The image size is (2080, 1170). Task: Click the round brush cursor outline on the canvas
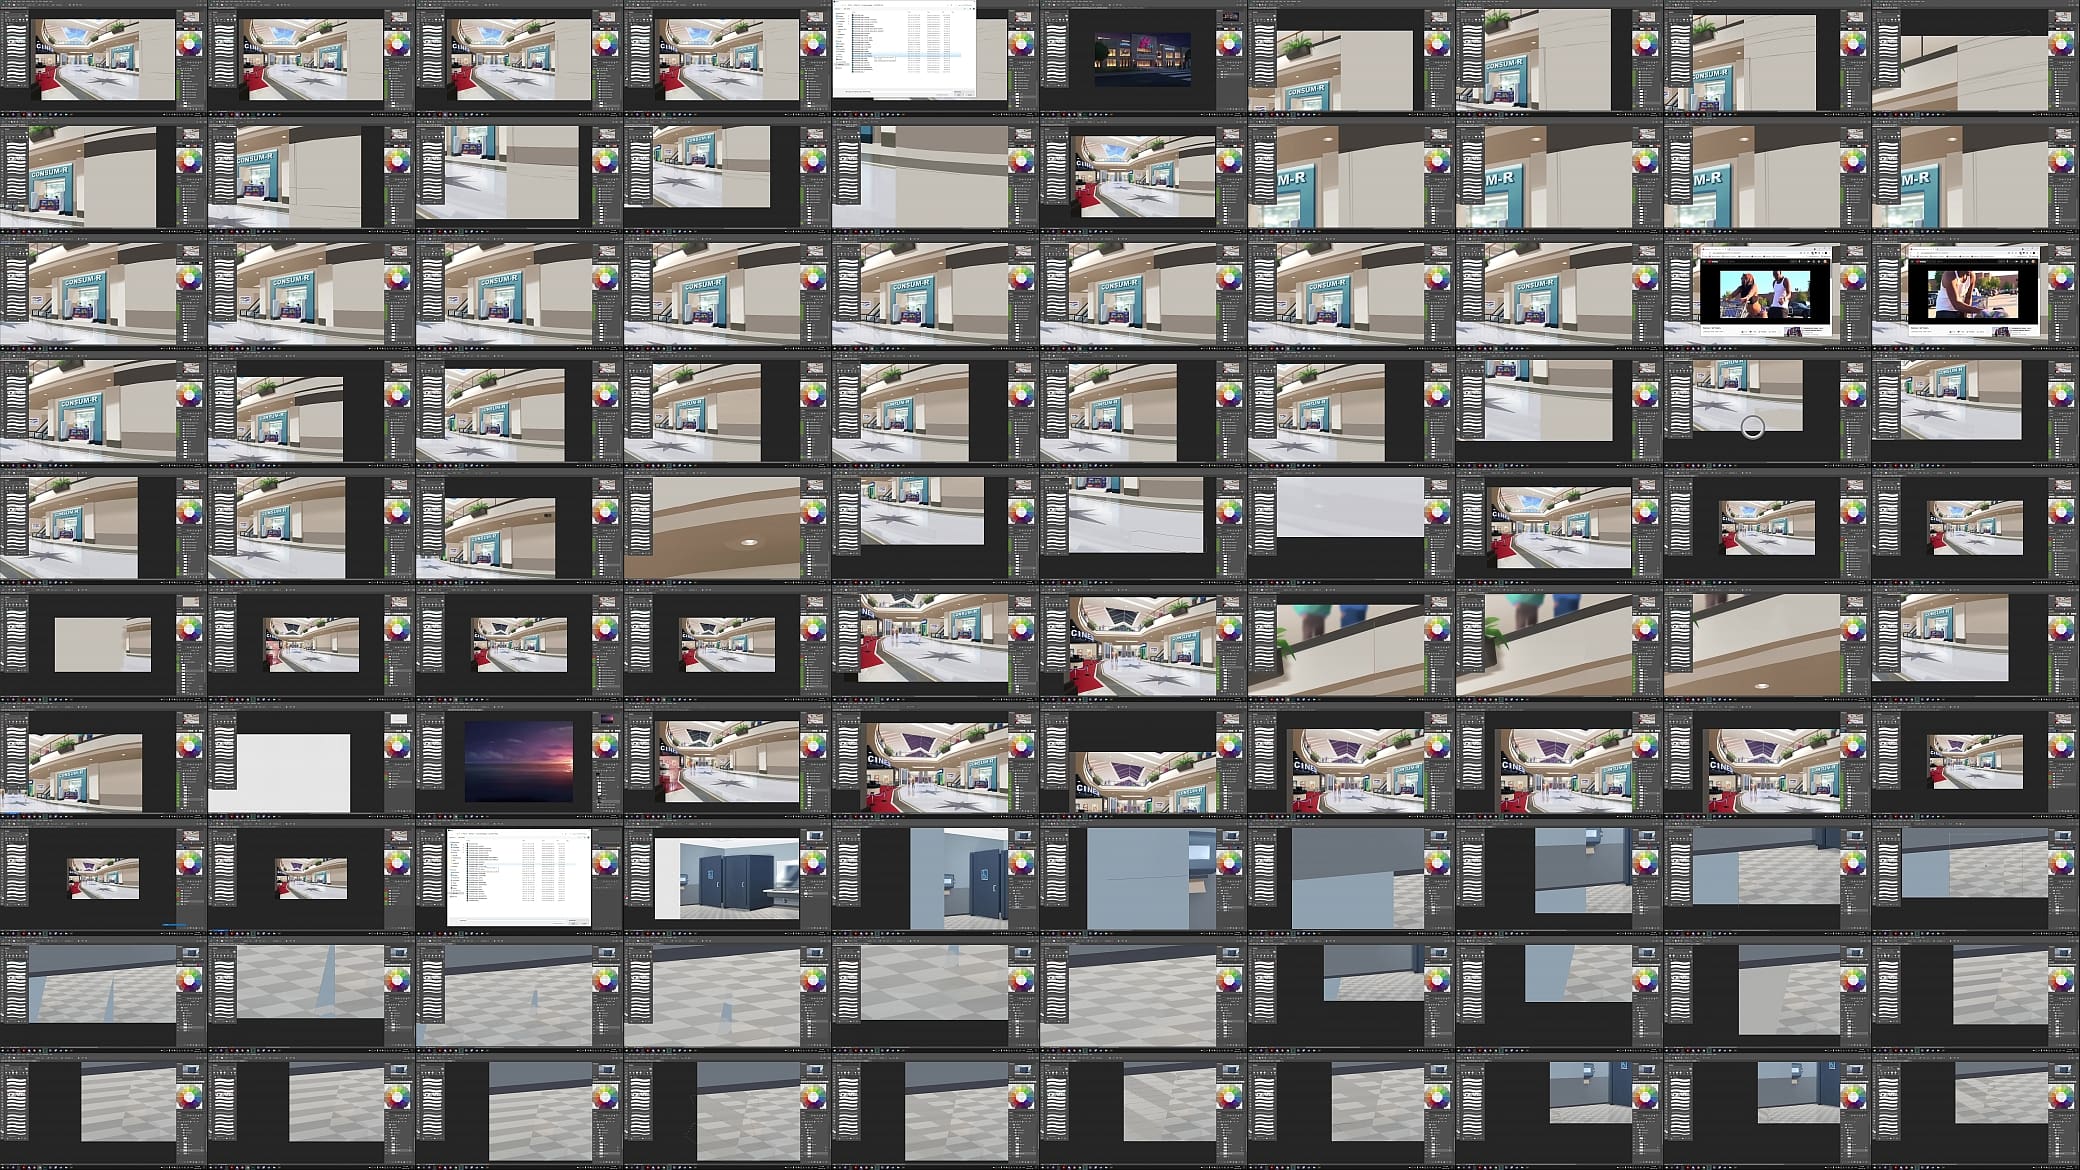coord(1752,428)
